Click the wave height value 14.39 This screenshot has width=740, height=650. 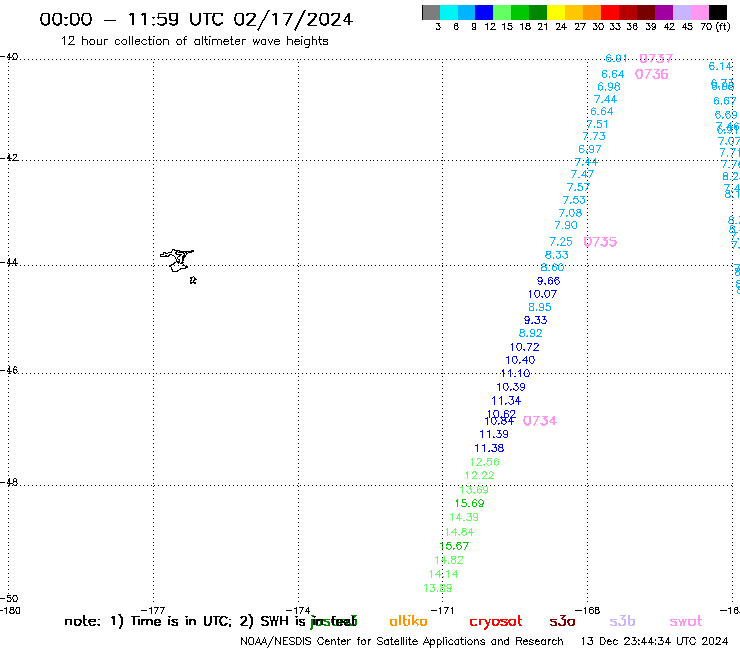point(464,517)
